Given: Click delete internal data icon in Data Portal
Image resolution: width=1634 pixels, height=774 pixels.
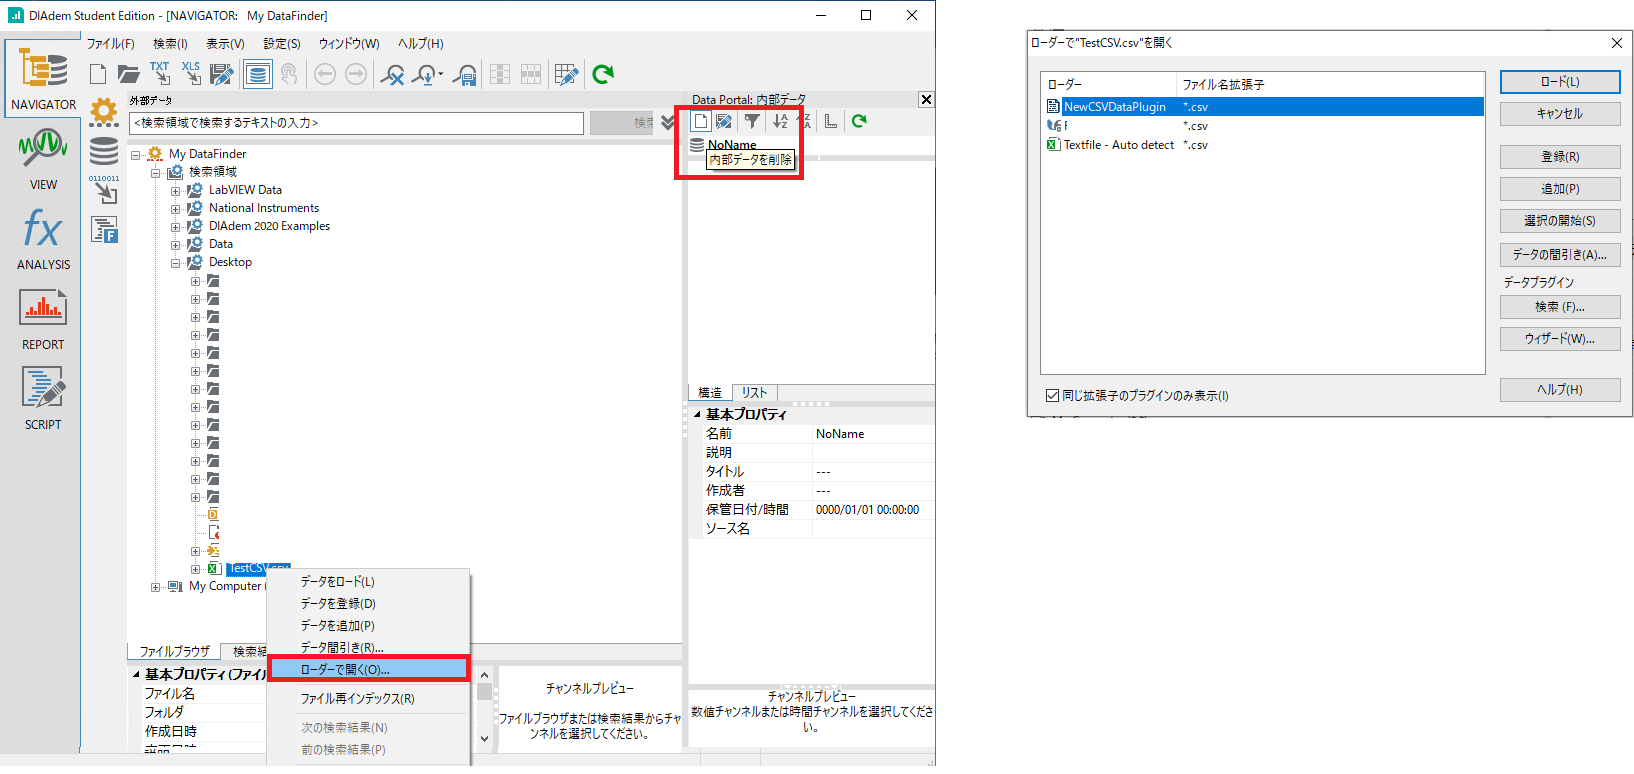Looking at the screenshot, I should pyautogui.click(x=701, y=121).
